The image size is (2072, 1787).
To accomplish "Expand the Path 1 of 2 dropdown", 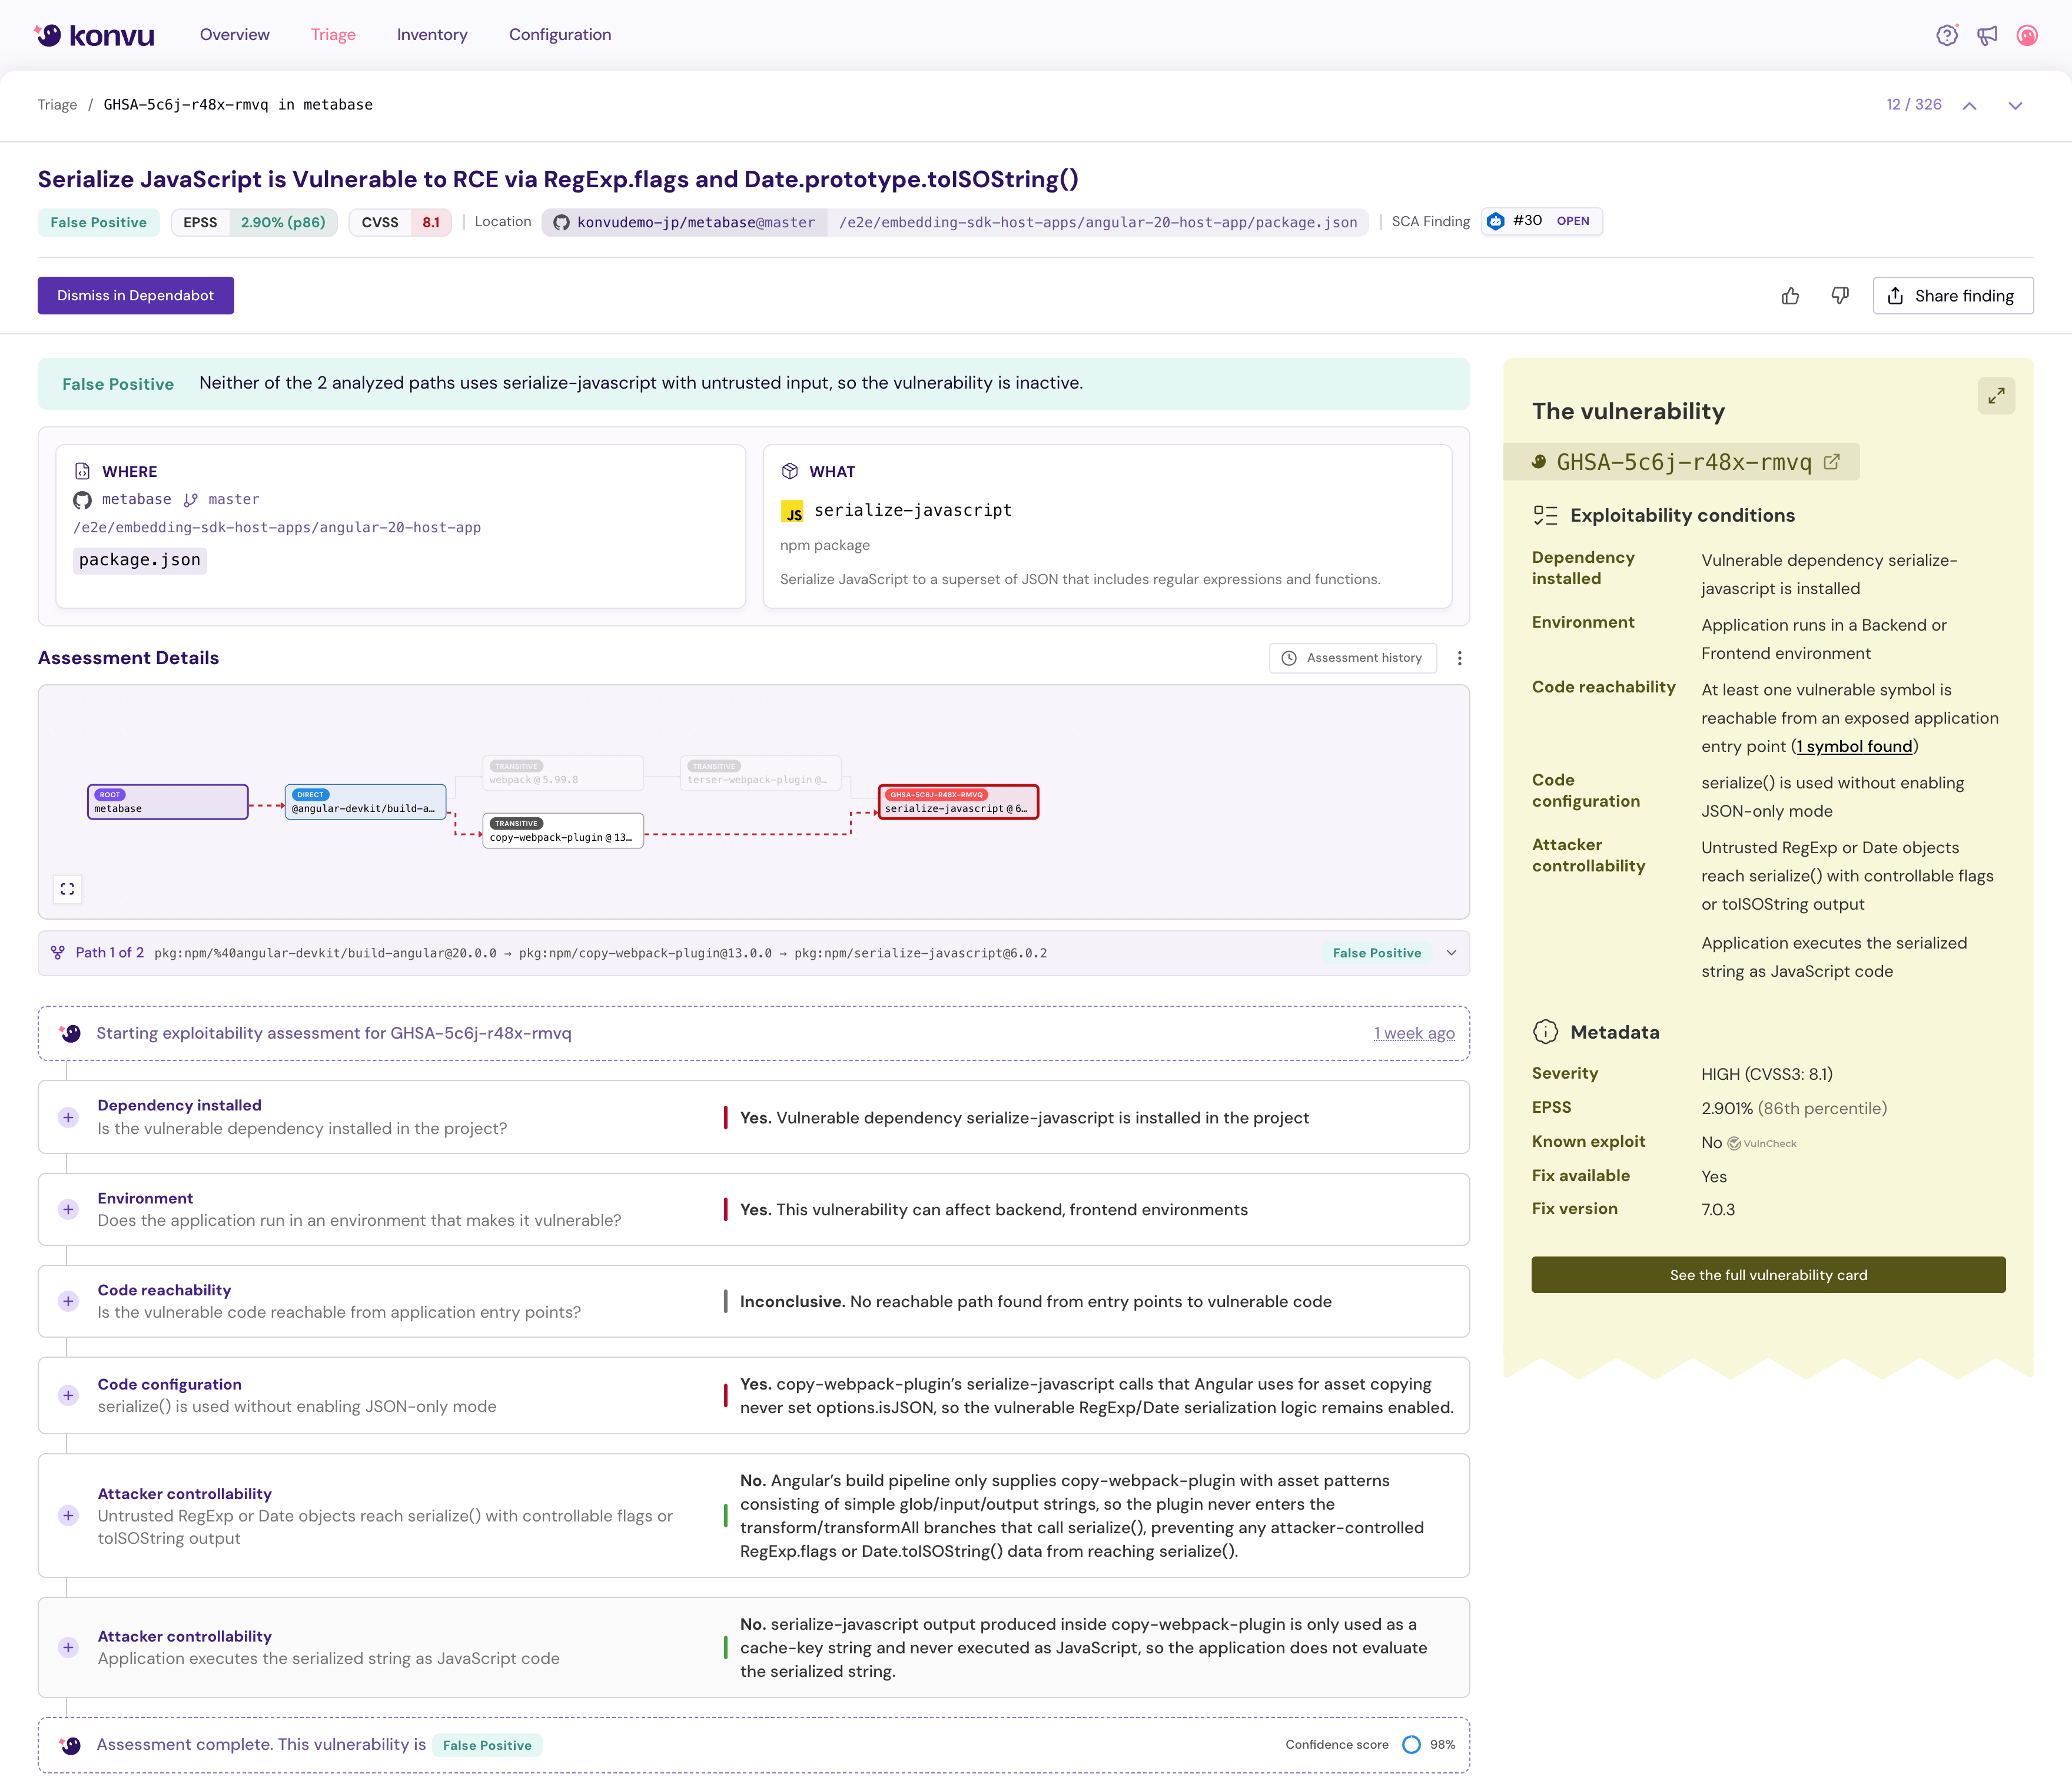I will click(1451, 953).
